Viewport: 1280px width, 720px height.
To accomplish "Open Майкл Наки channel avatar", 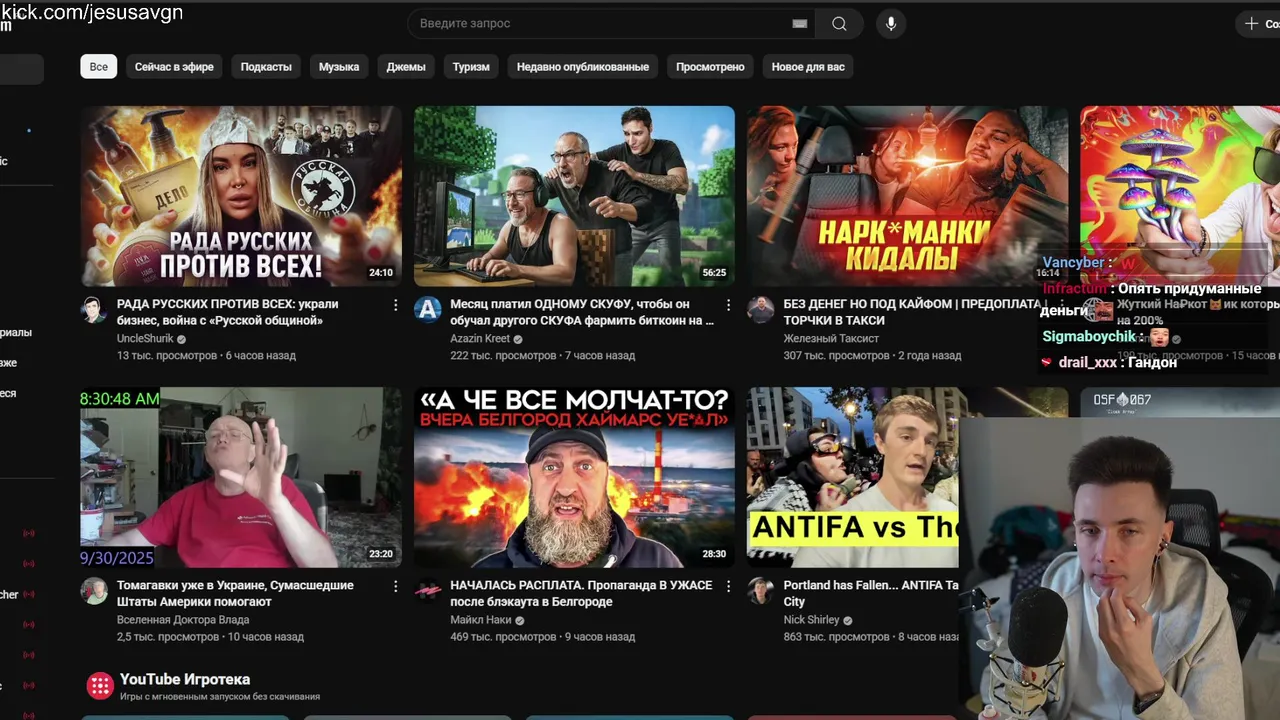I will [x=427, y=590].
